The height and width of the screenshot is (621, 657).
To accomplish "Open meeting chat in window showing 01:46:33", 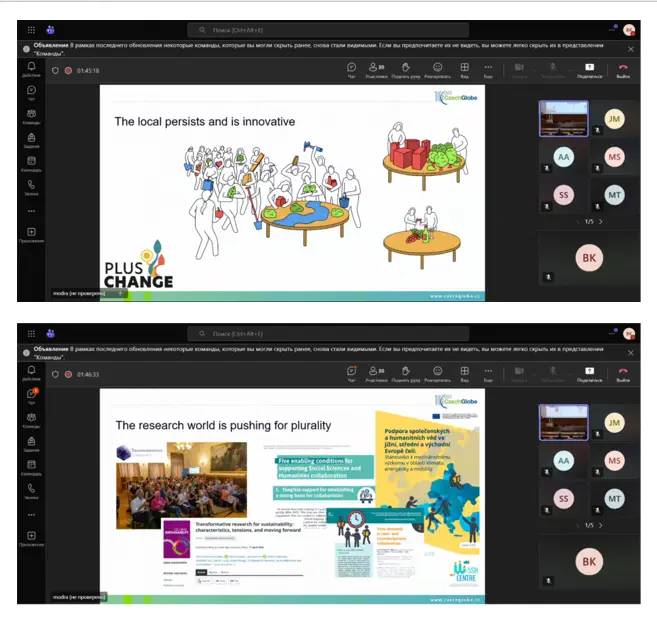I will coord(351,372).
